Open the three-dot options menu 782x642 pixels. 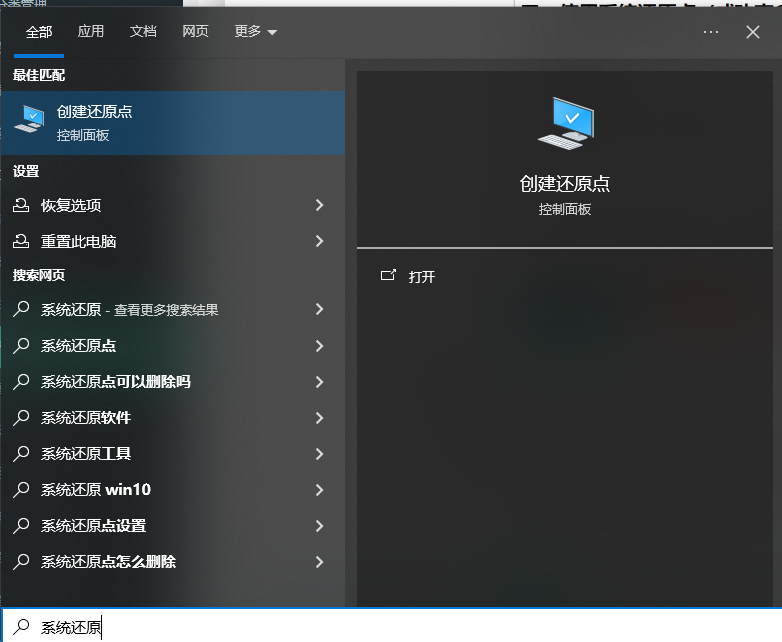[711, 32]
